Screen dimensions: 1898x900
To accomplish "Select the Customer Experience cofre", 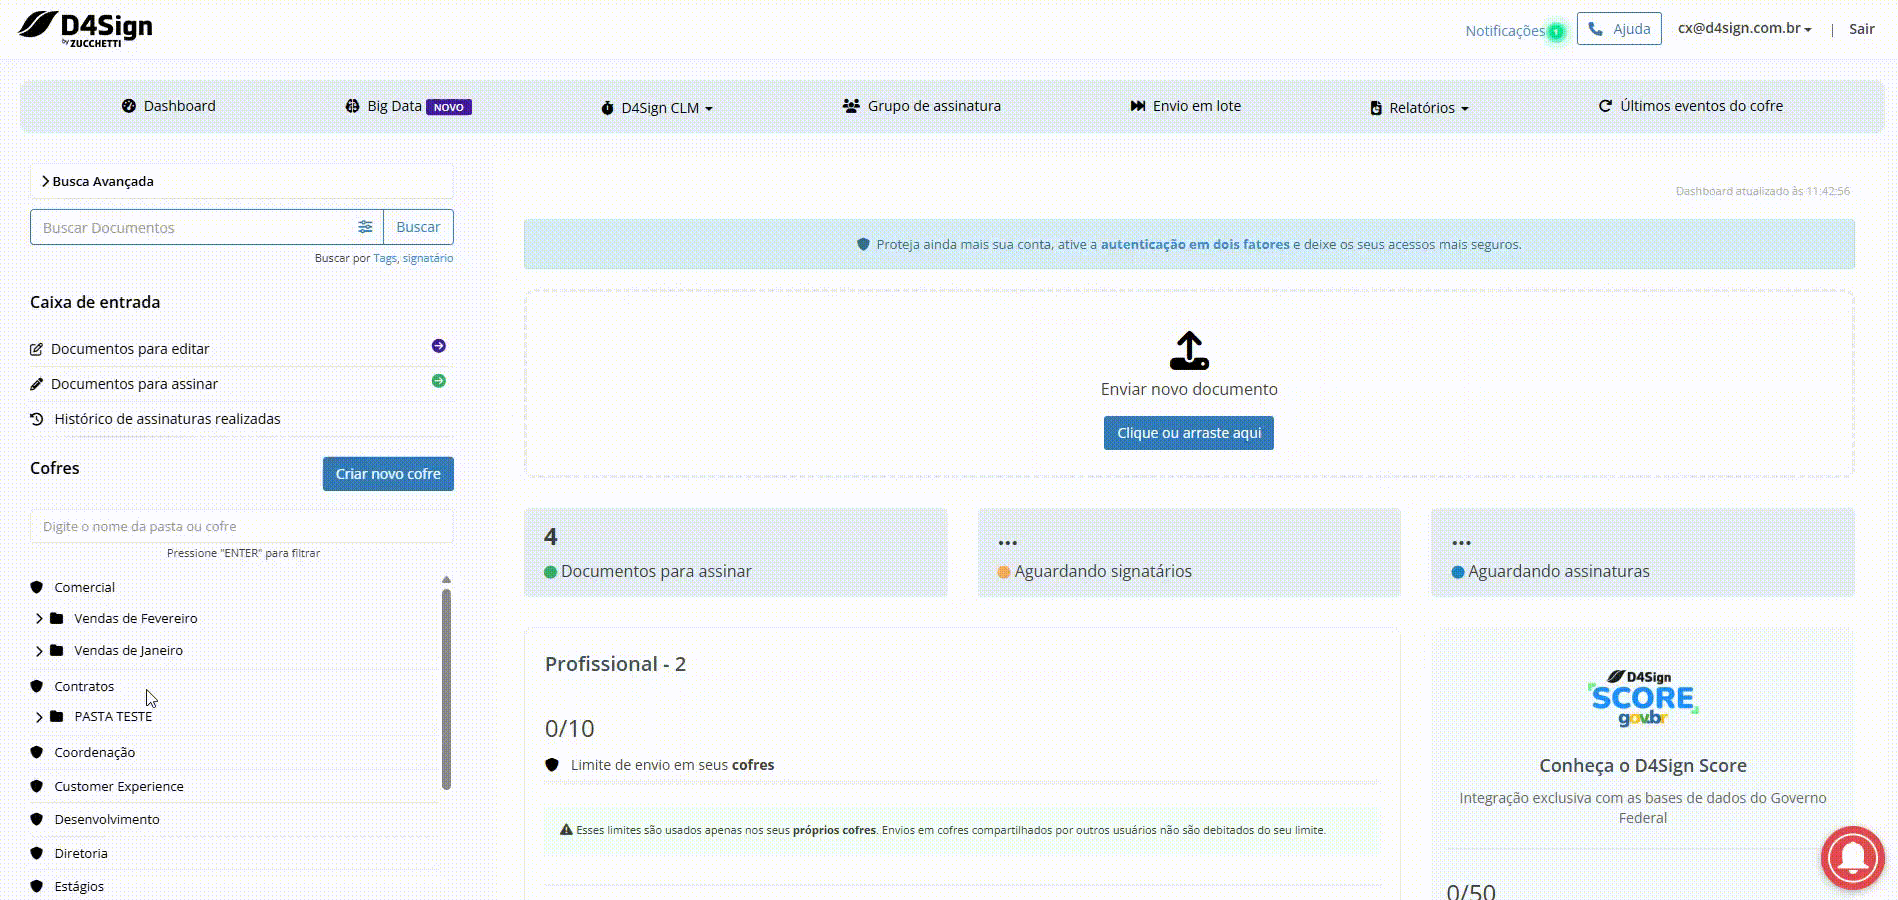I will [119, 786].
